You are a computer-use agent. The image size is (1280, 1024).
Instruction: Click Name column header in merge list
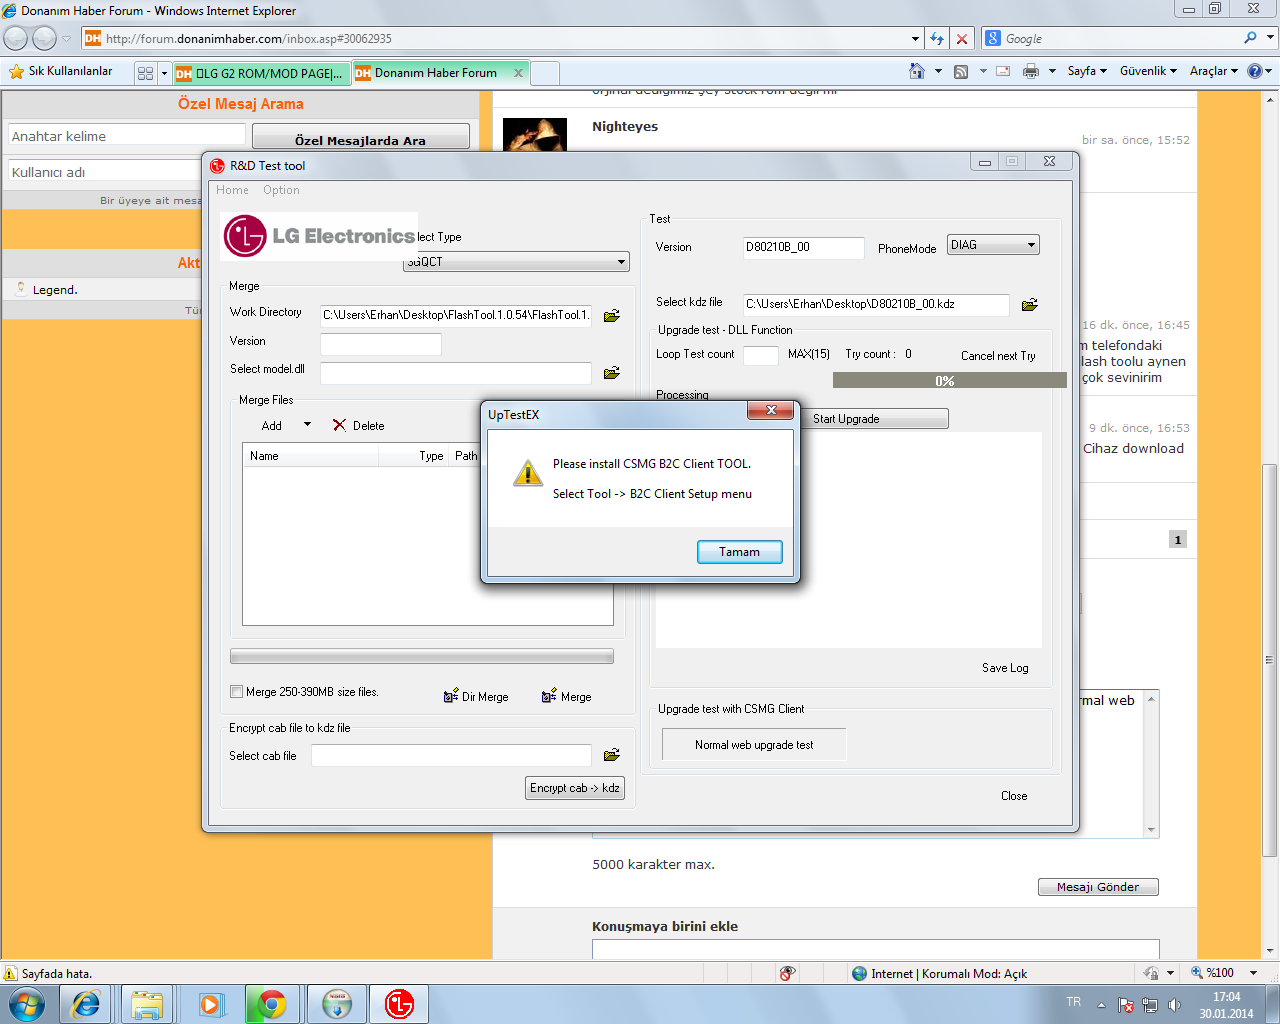[x=311, y=456]
